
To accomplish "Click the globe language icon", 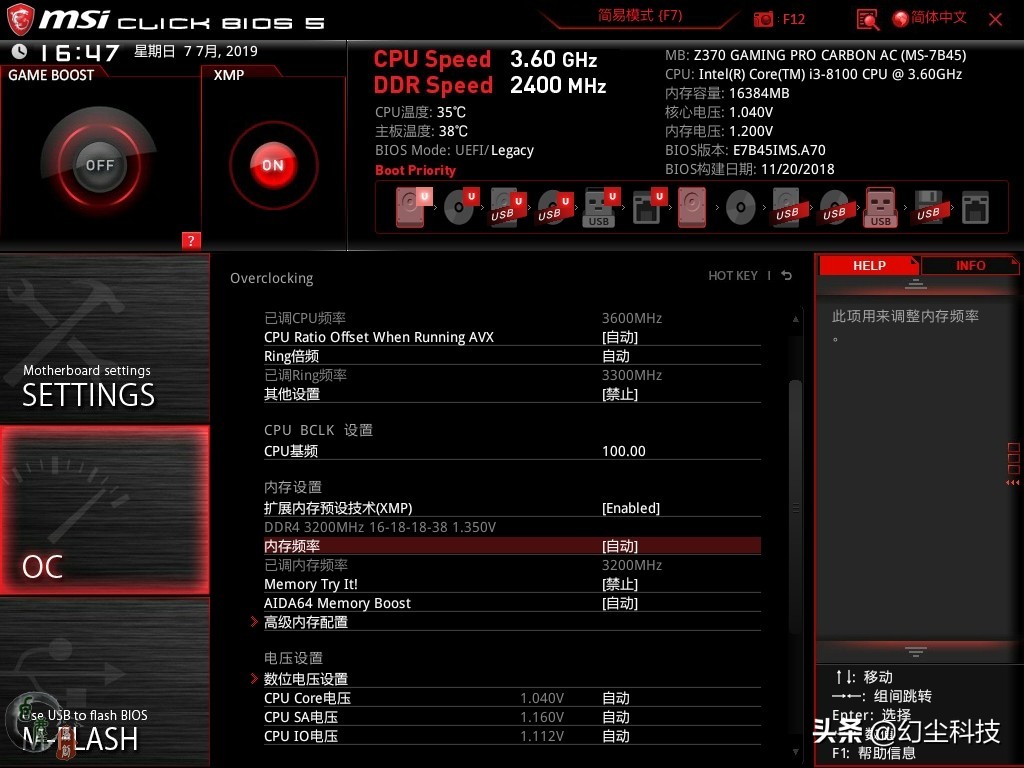I will click(900, 19).
